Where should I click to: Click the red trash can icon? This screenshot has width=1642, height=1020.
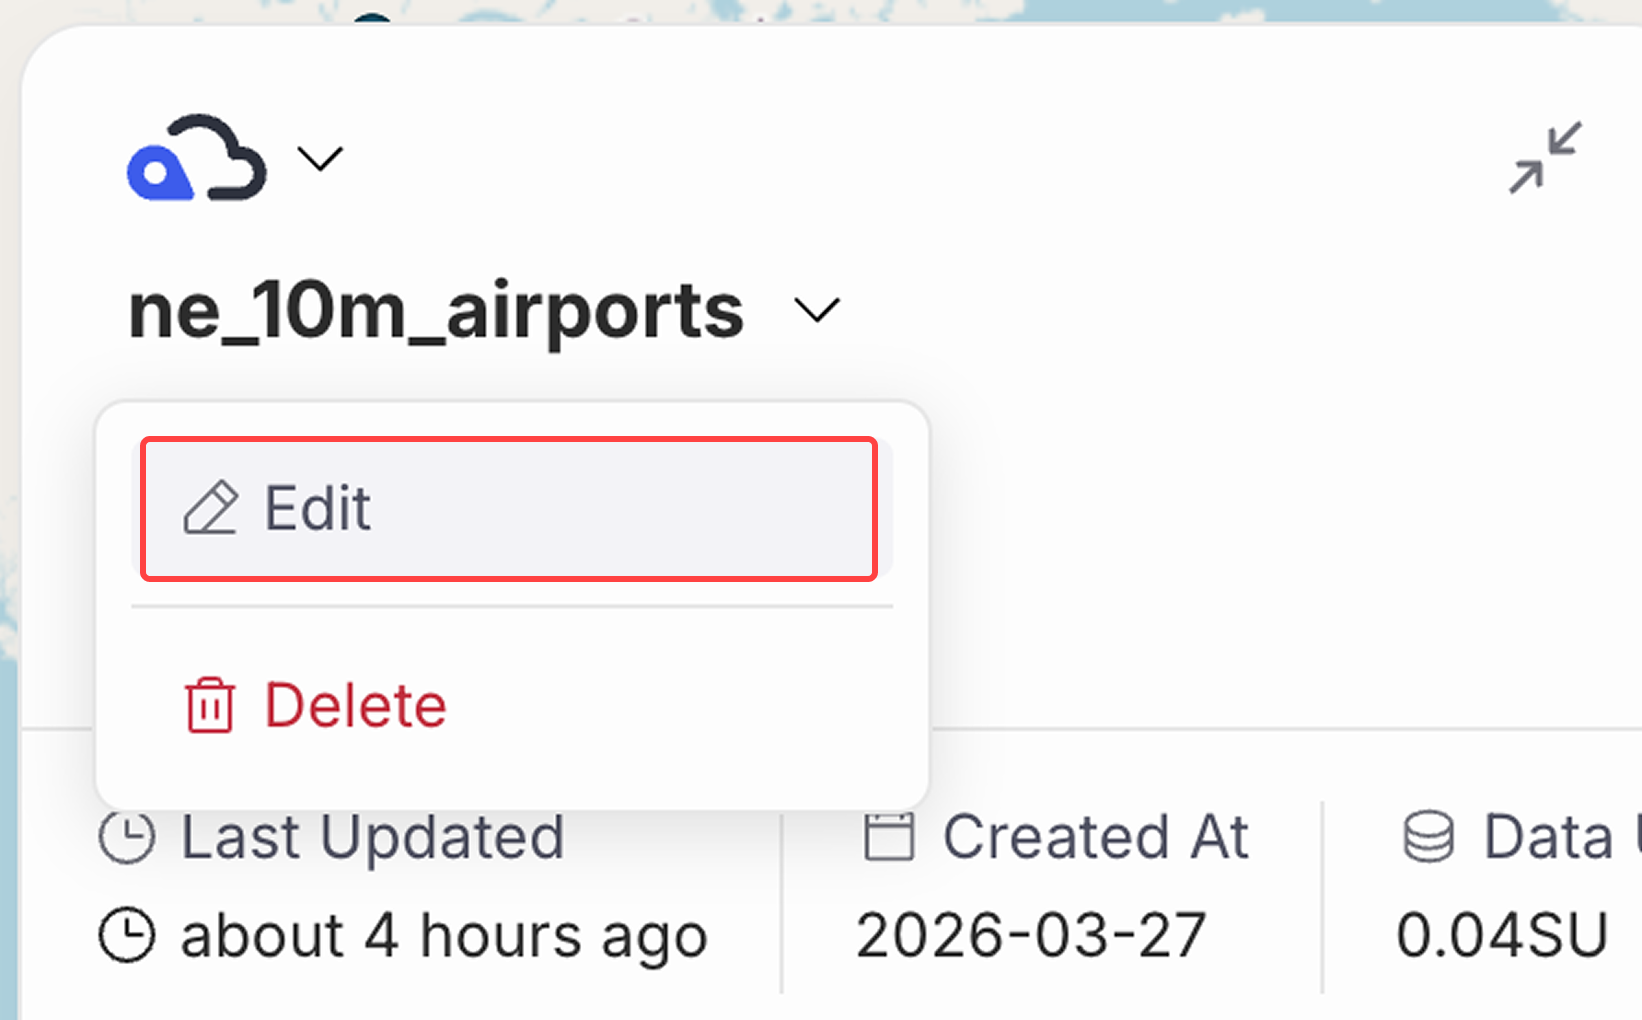(210, 705)
